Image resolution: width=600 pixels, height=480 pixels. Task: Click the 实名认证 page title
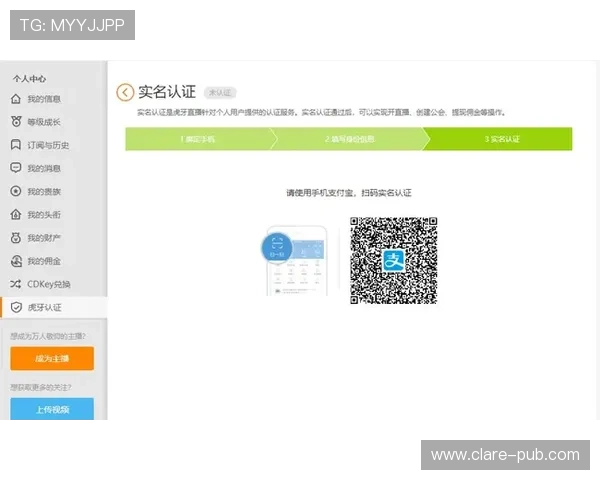click(x=167, y=92)
